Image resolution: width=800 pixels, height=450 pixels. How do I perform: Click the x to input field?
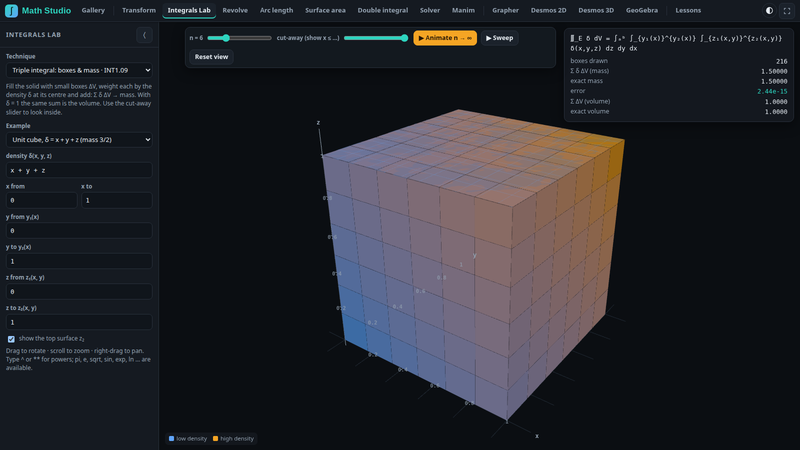[117, 200]
